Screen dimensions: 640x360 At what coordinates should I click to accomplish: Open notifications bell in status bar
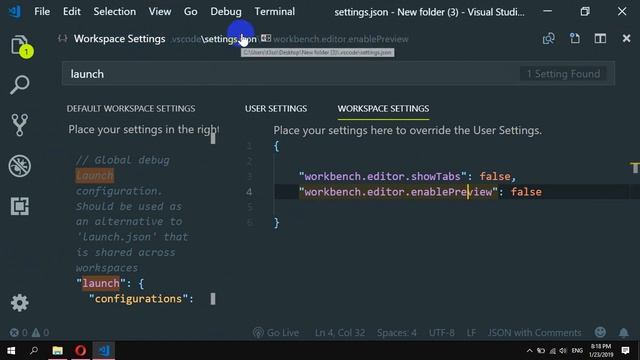point(623,333)
